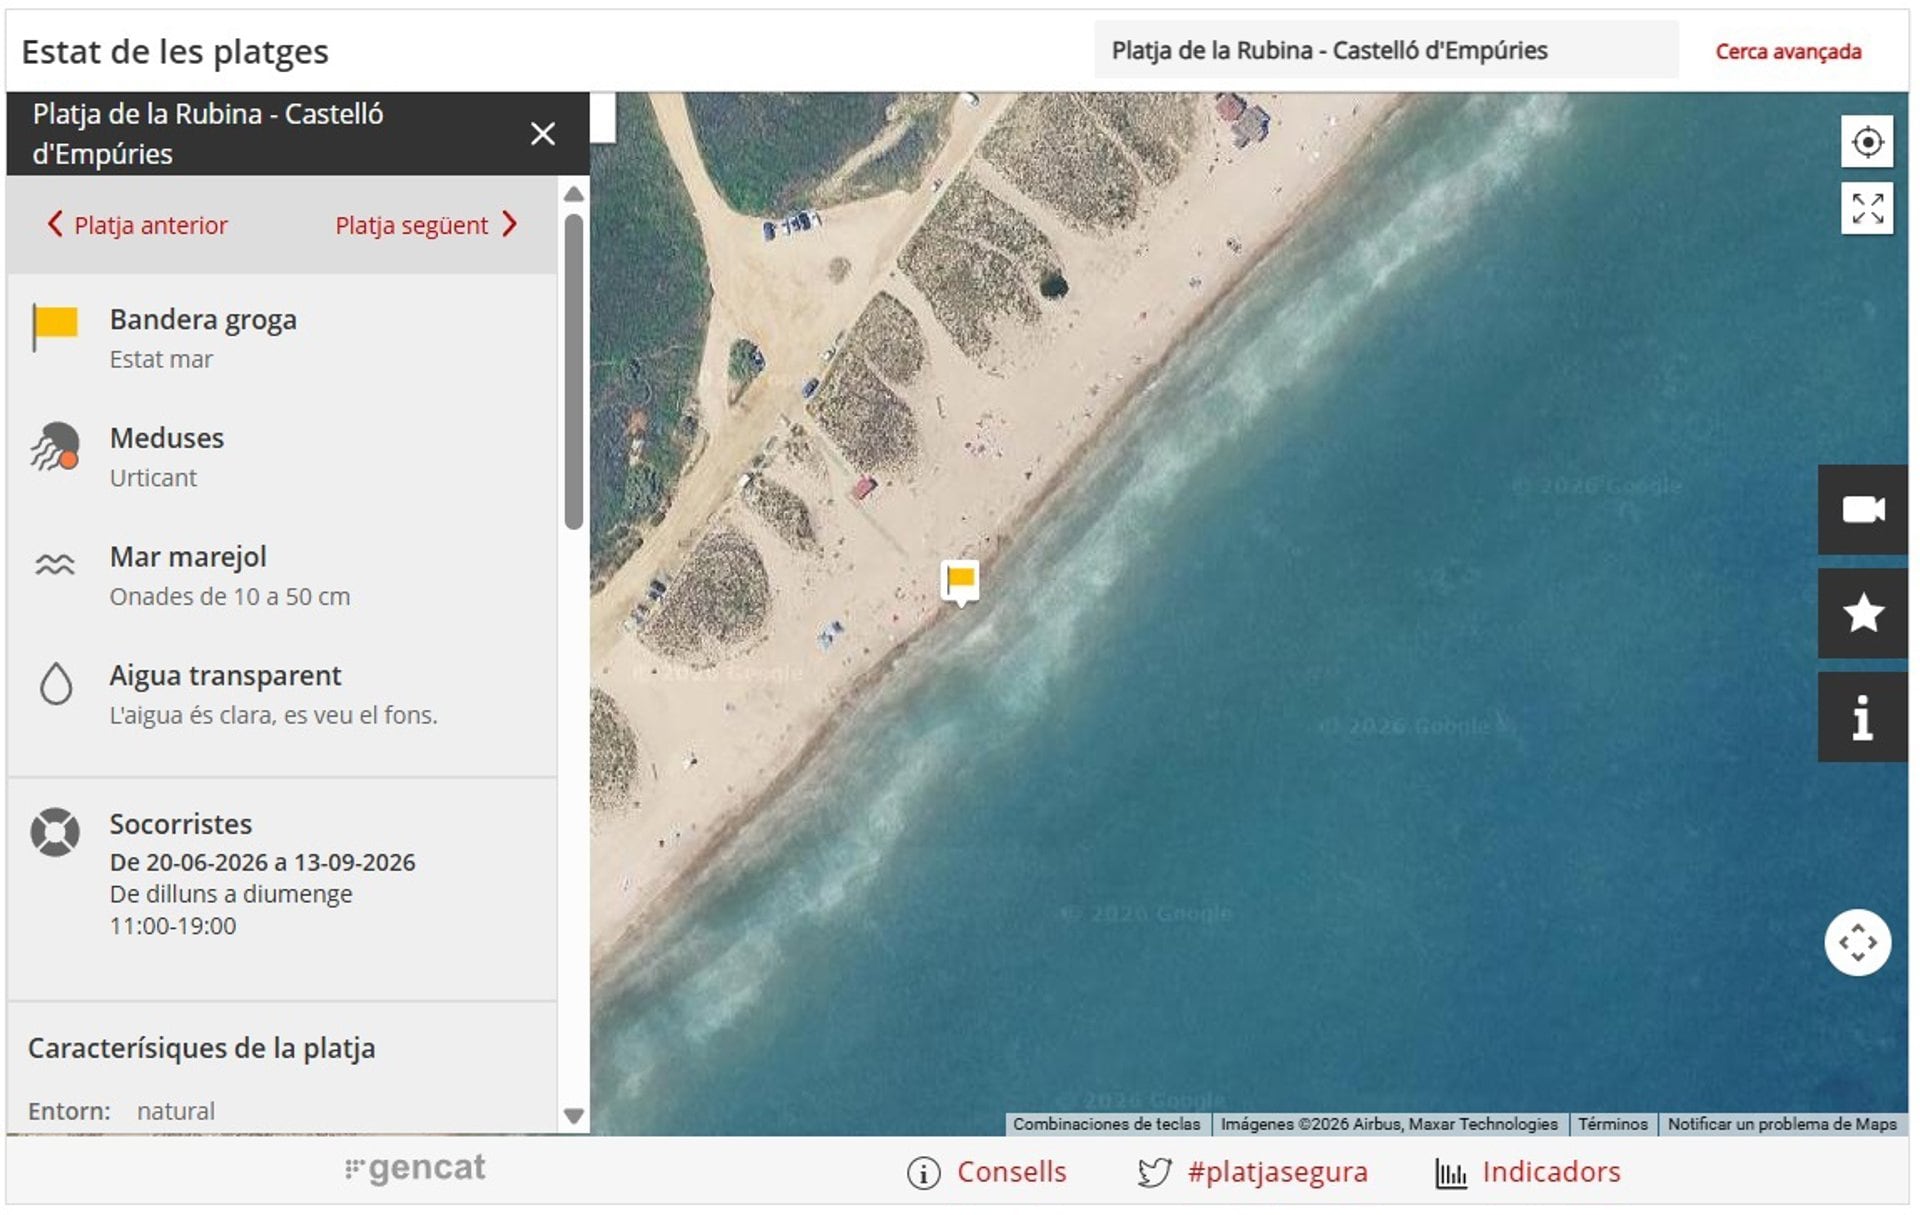Close the Platja de la Rubina panel

pyautogui.click(x=542, y=134)
